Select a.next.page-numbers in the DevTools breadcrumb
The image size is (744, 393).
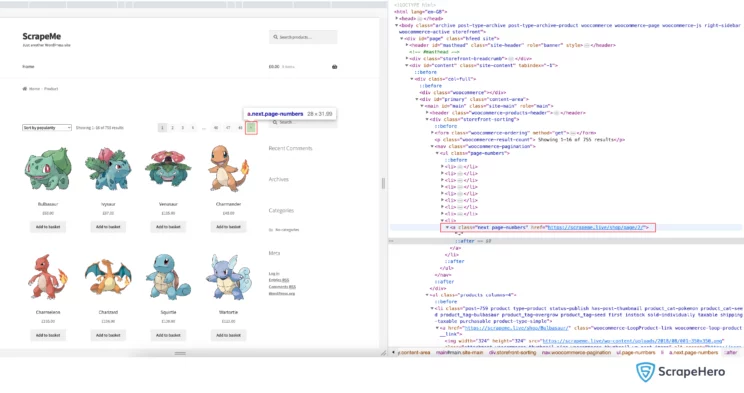[x=693, y=353]
